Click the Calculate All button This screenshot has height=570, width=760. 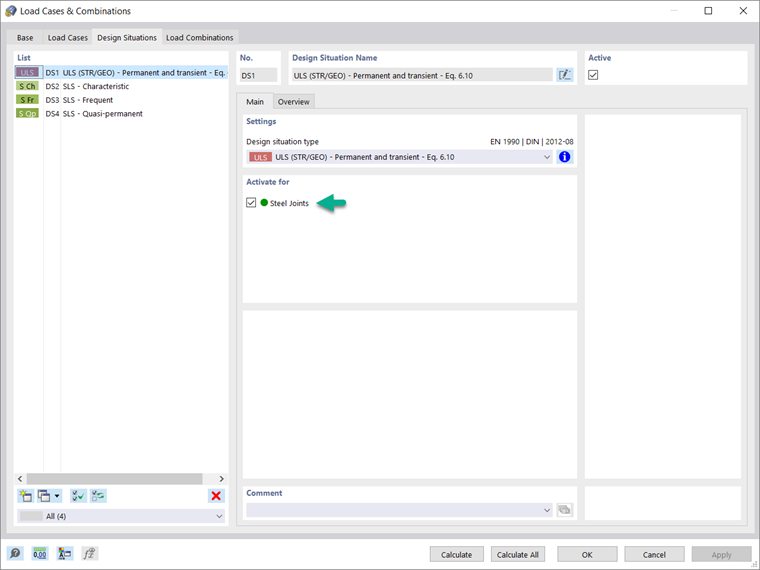518,554
